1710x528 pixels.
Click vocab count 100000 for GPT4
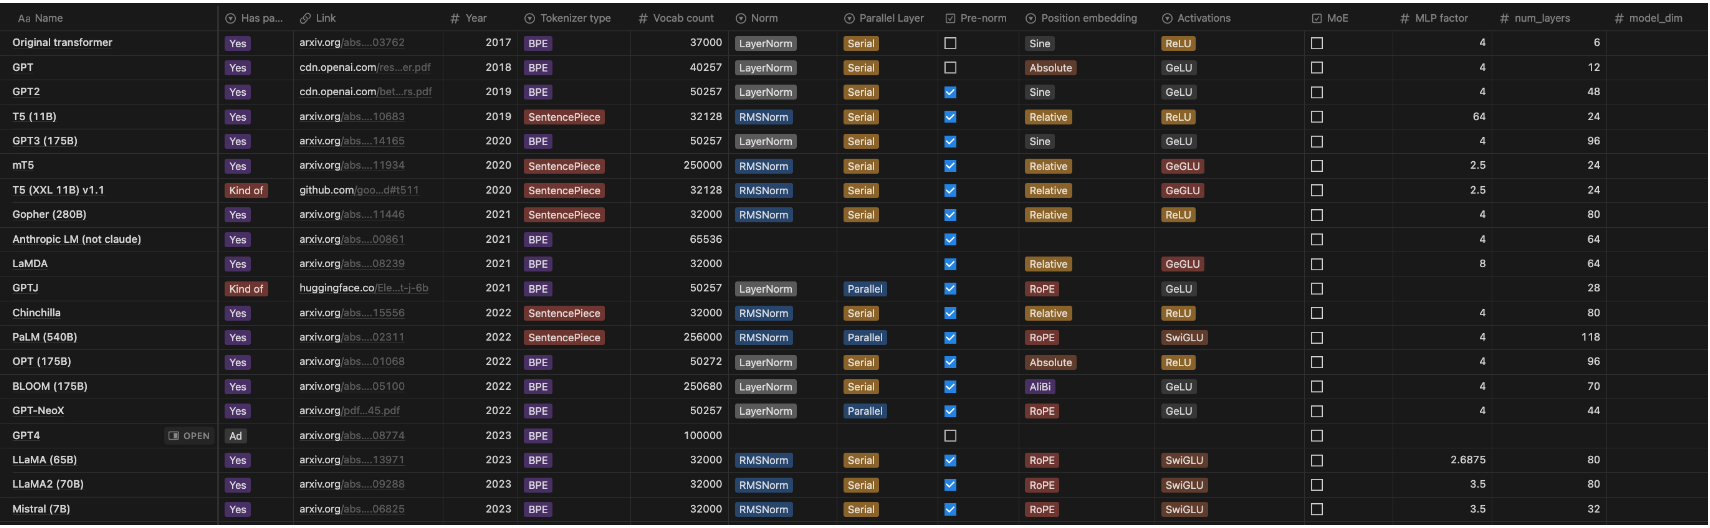703,435
